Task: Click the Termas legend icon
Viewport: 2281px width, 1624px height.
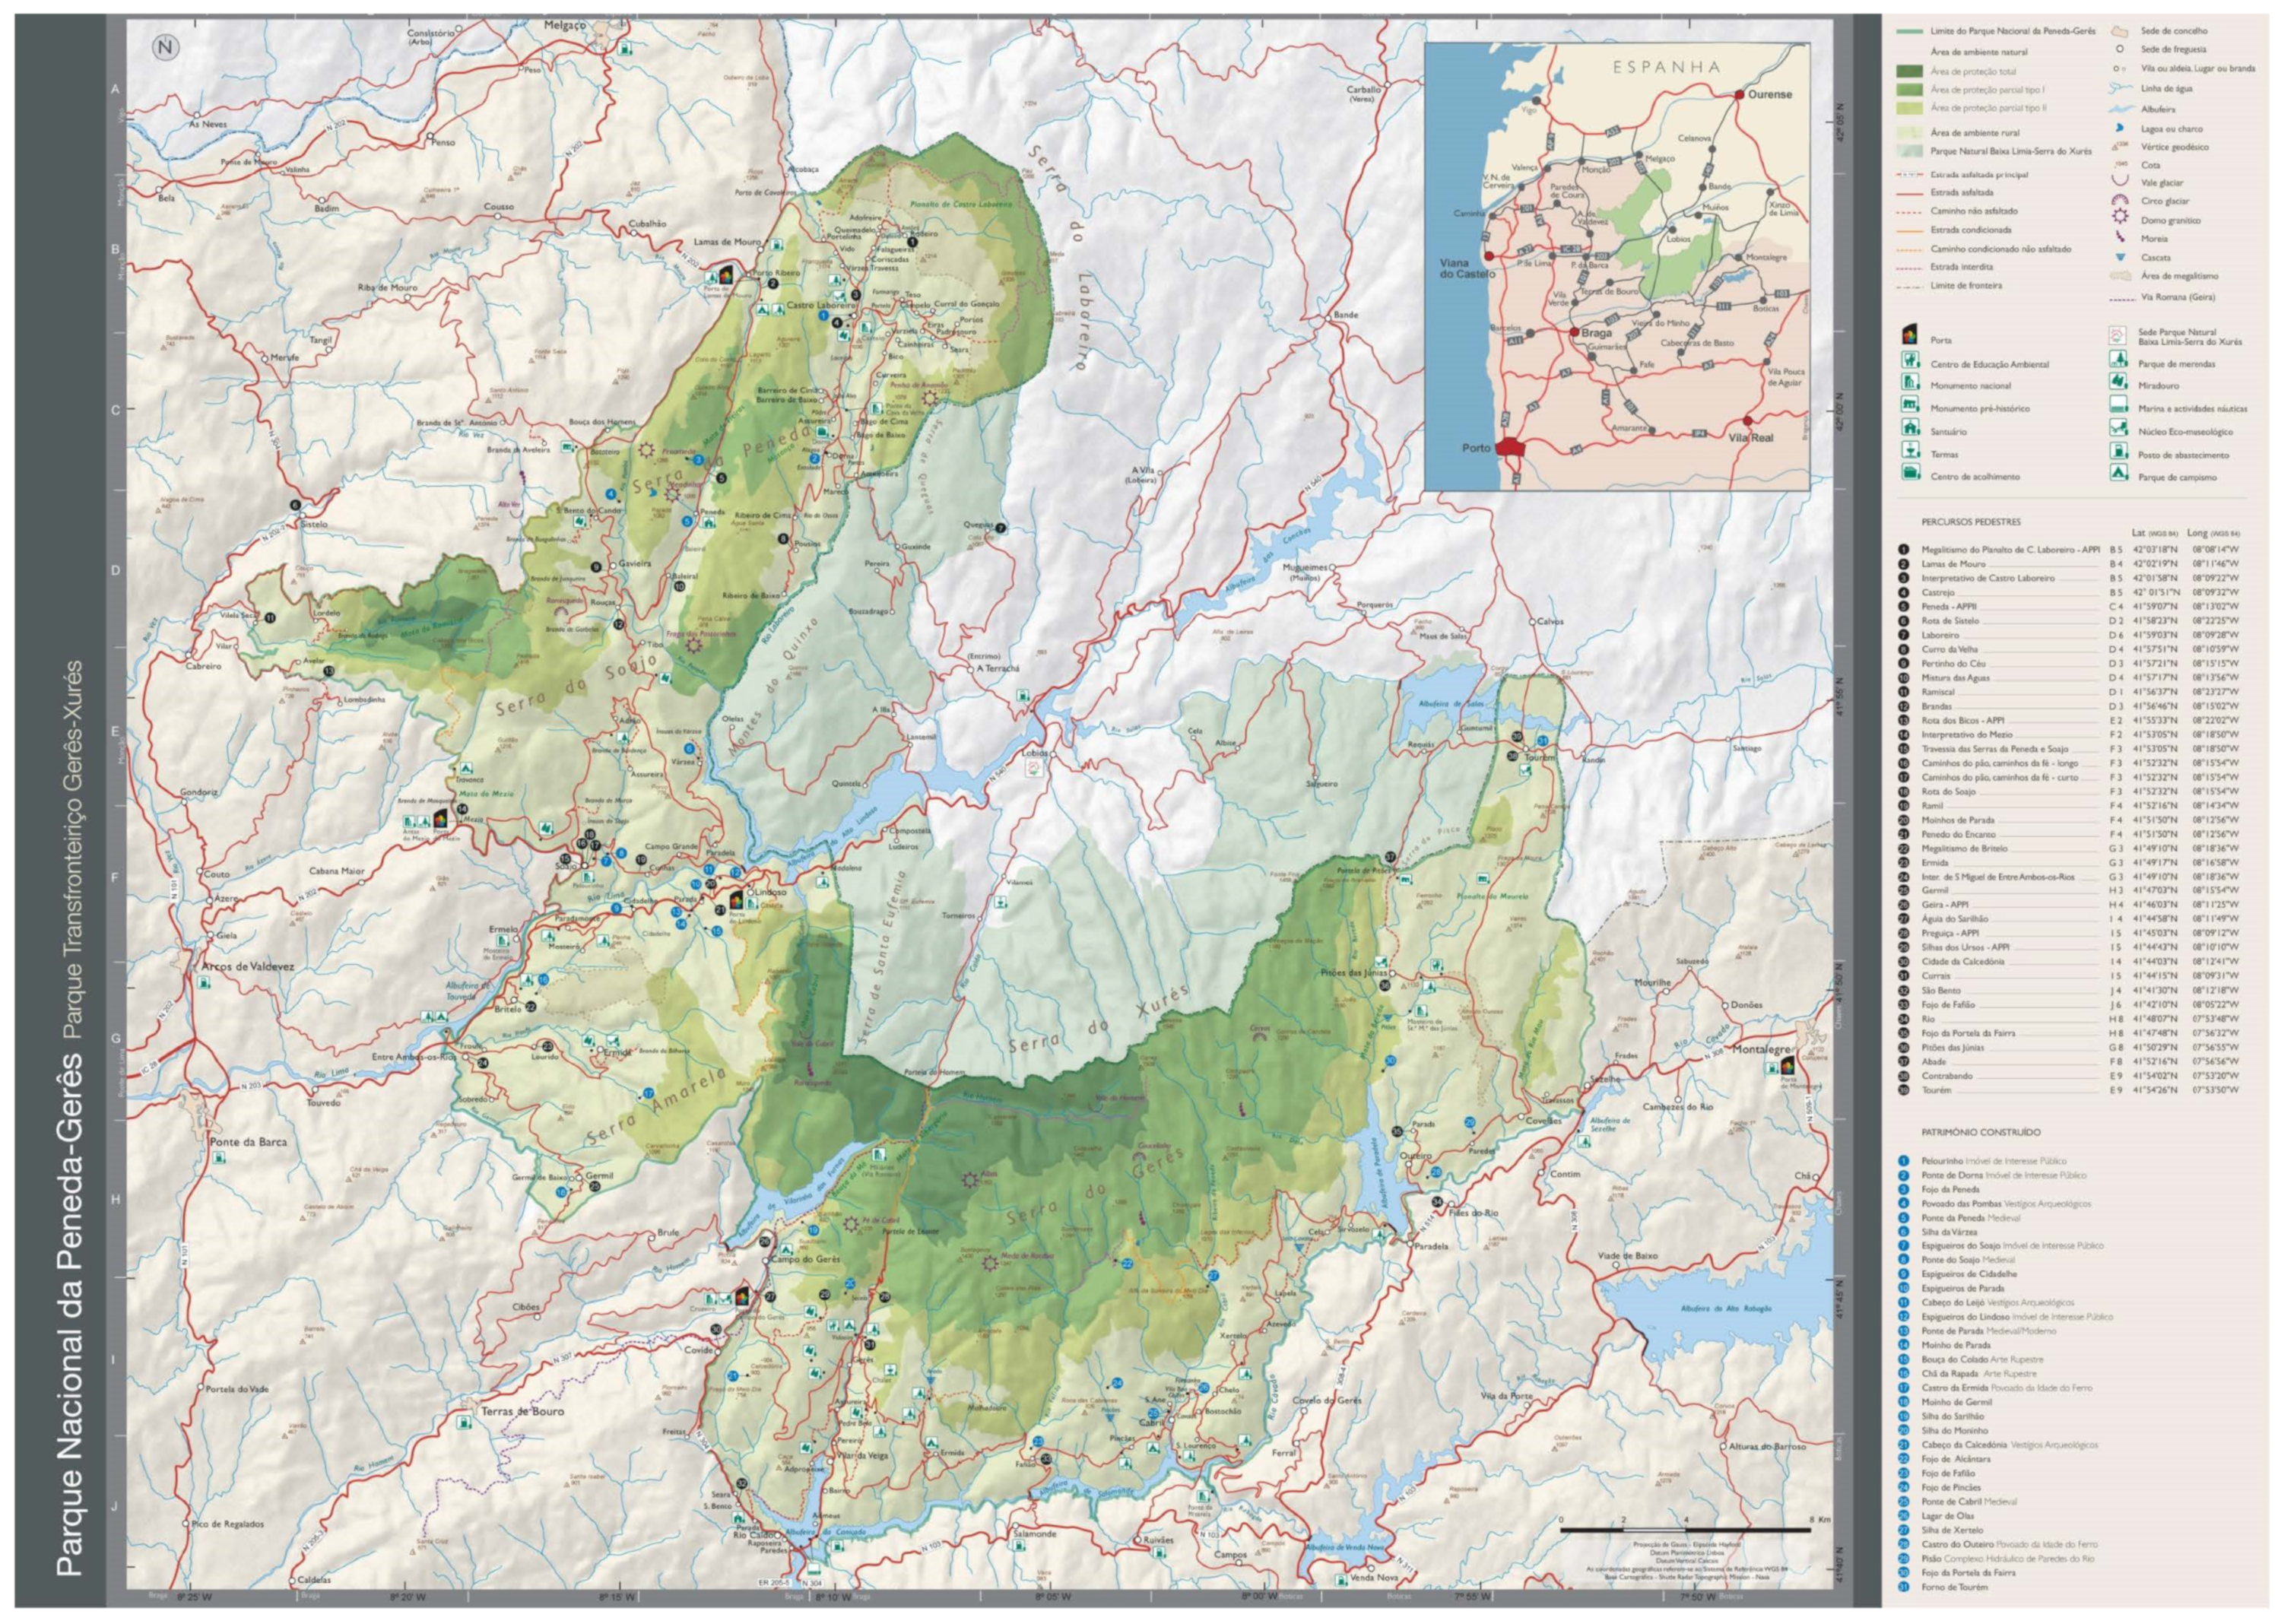Action: pyautogui.click(x=1910, y=451)
